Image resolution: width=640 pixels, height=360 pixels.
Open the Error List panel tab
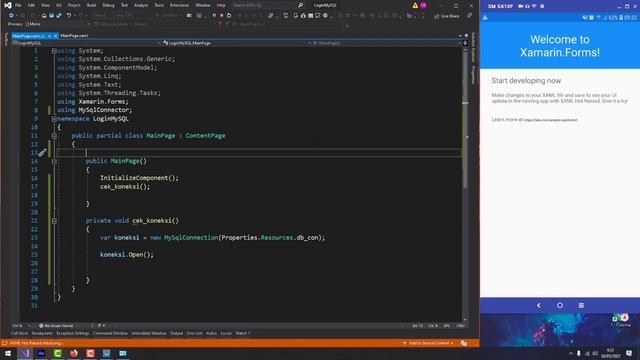[x=195, y=333]
